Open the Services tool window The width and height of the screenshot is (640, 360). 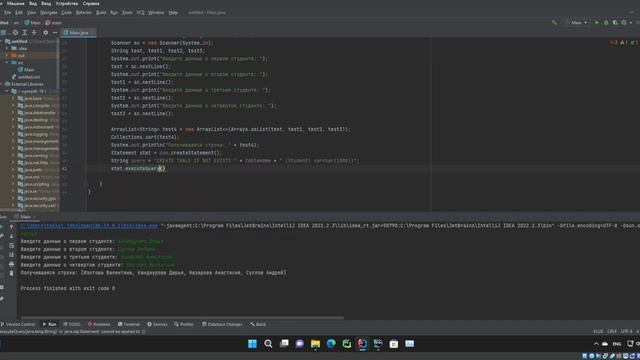[157, 324]
